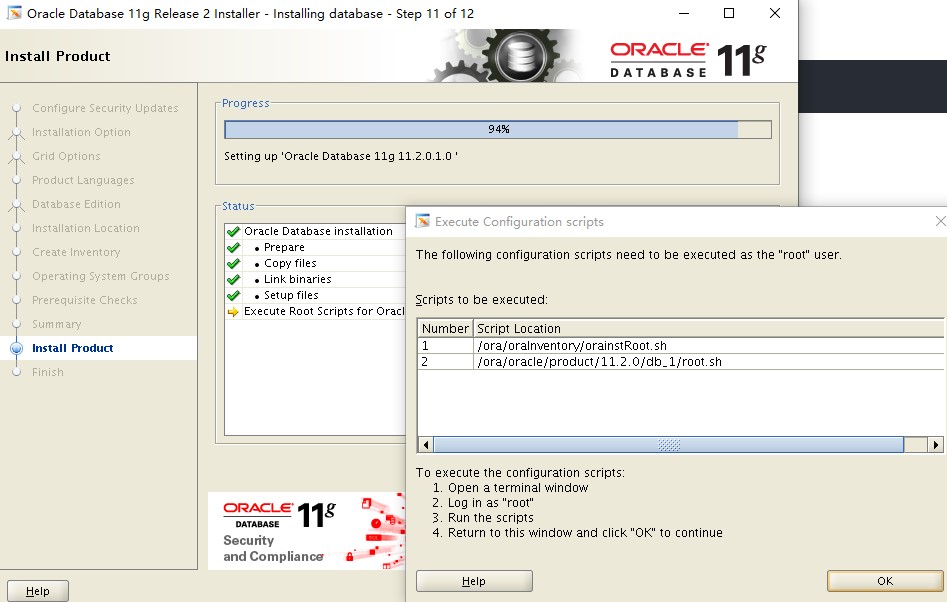Click the 94% installation progress bar
Viewport: 947px width, 602px height.
point(498,129)
